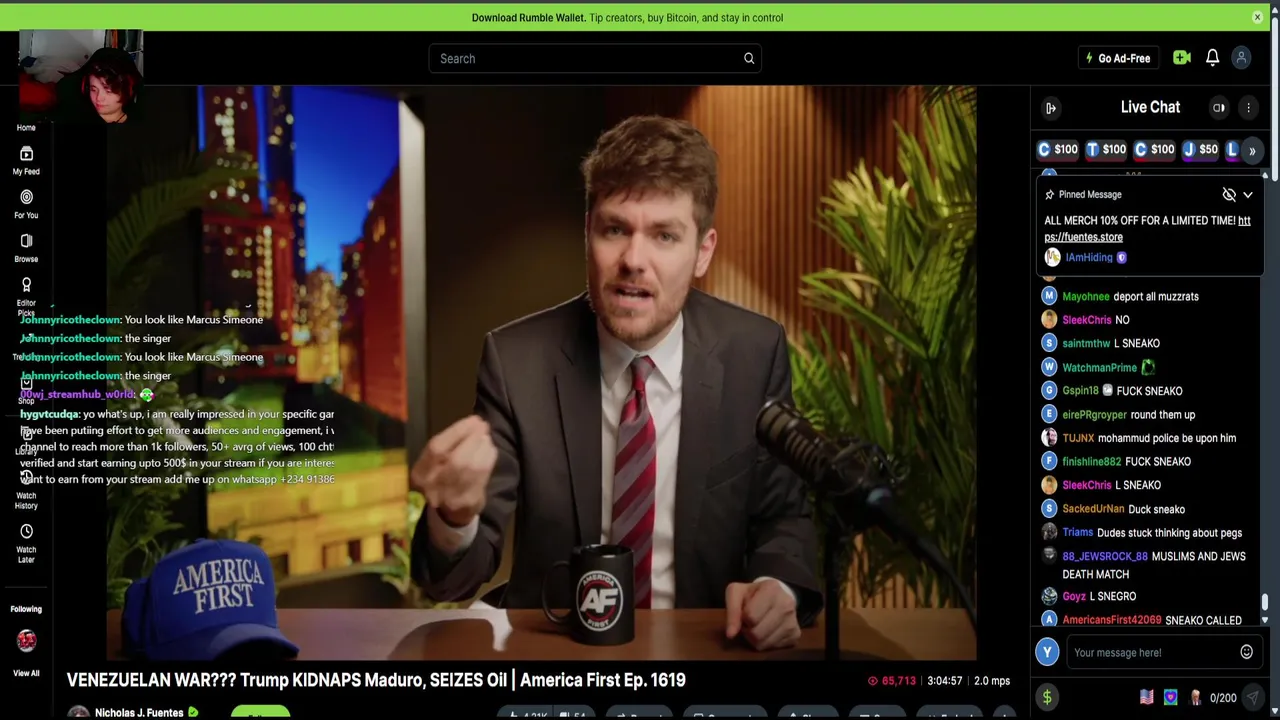
Task: Click chat scrollbar down arrow
Action: click(1264, 621)
